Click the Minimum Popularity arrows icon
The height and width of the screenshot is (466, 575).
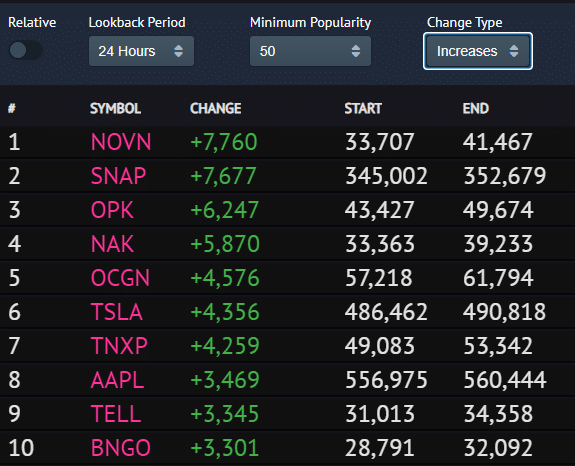point(356,51)
